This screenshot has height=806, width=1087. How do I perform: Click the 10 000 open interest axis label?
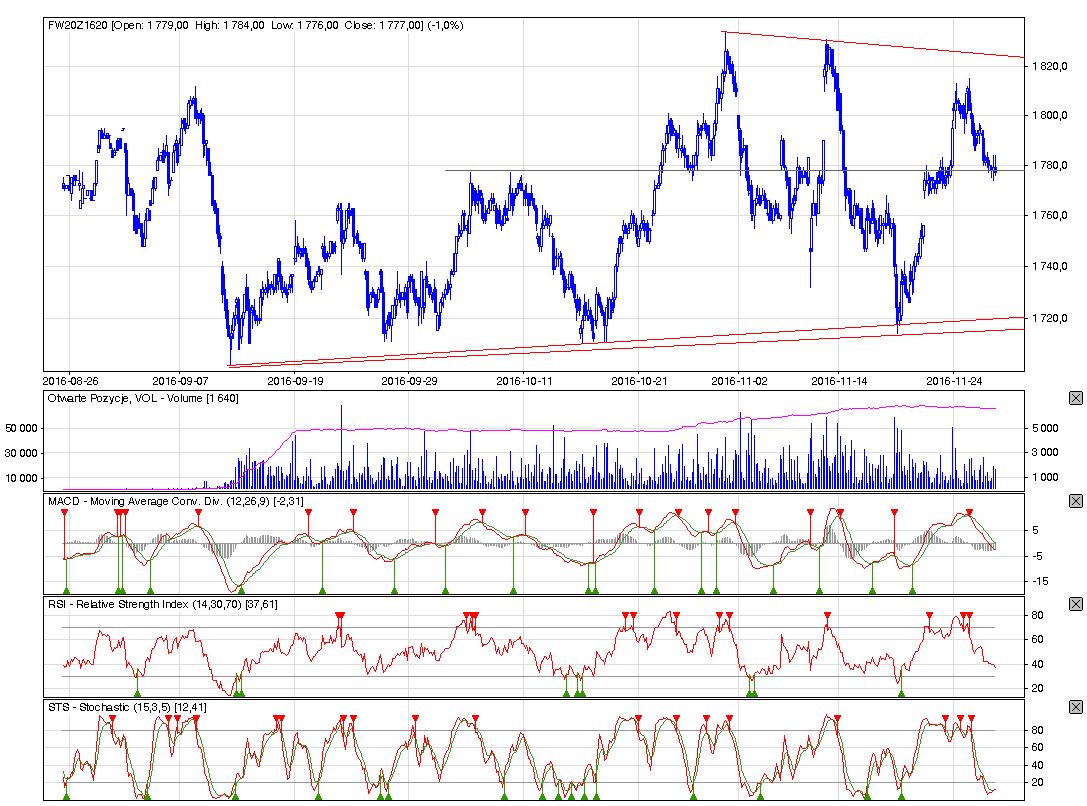coord(21,478)
